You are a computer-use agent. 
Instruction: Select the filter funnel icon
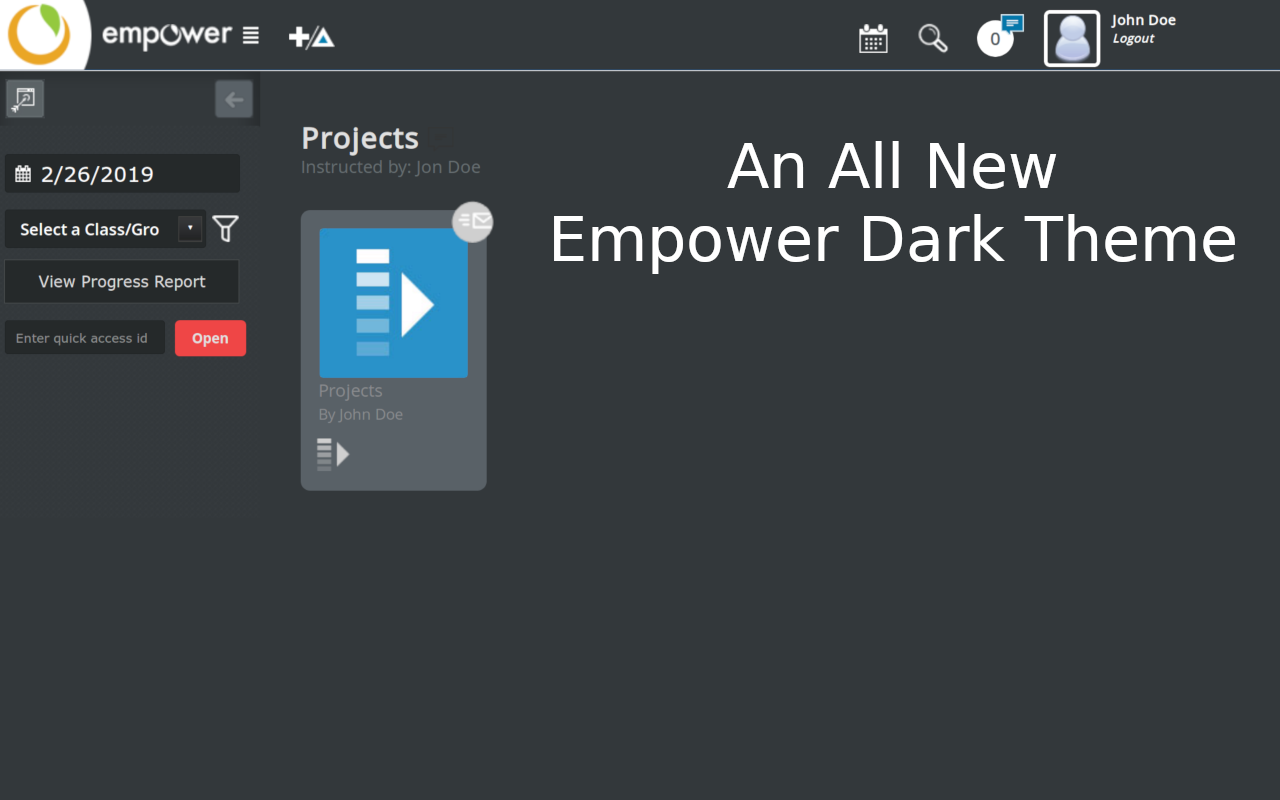click(225, 228)
